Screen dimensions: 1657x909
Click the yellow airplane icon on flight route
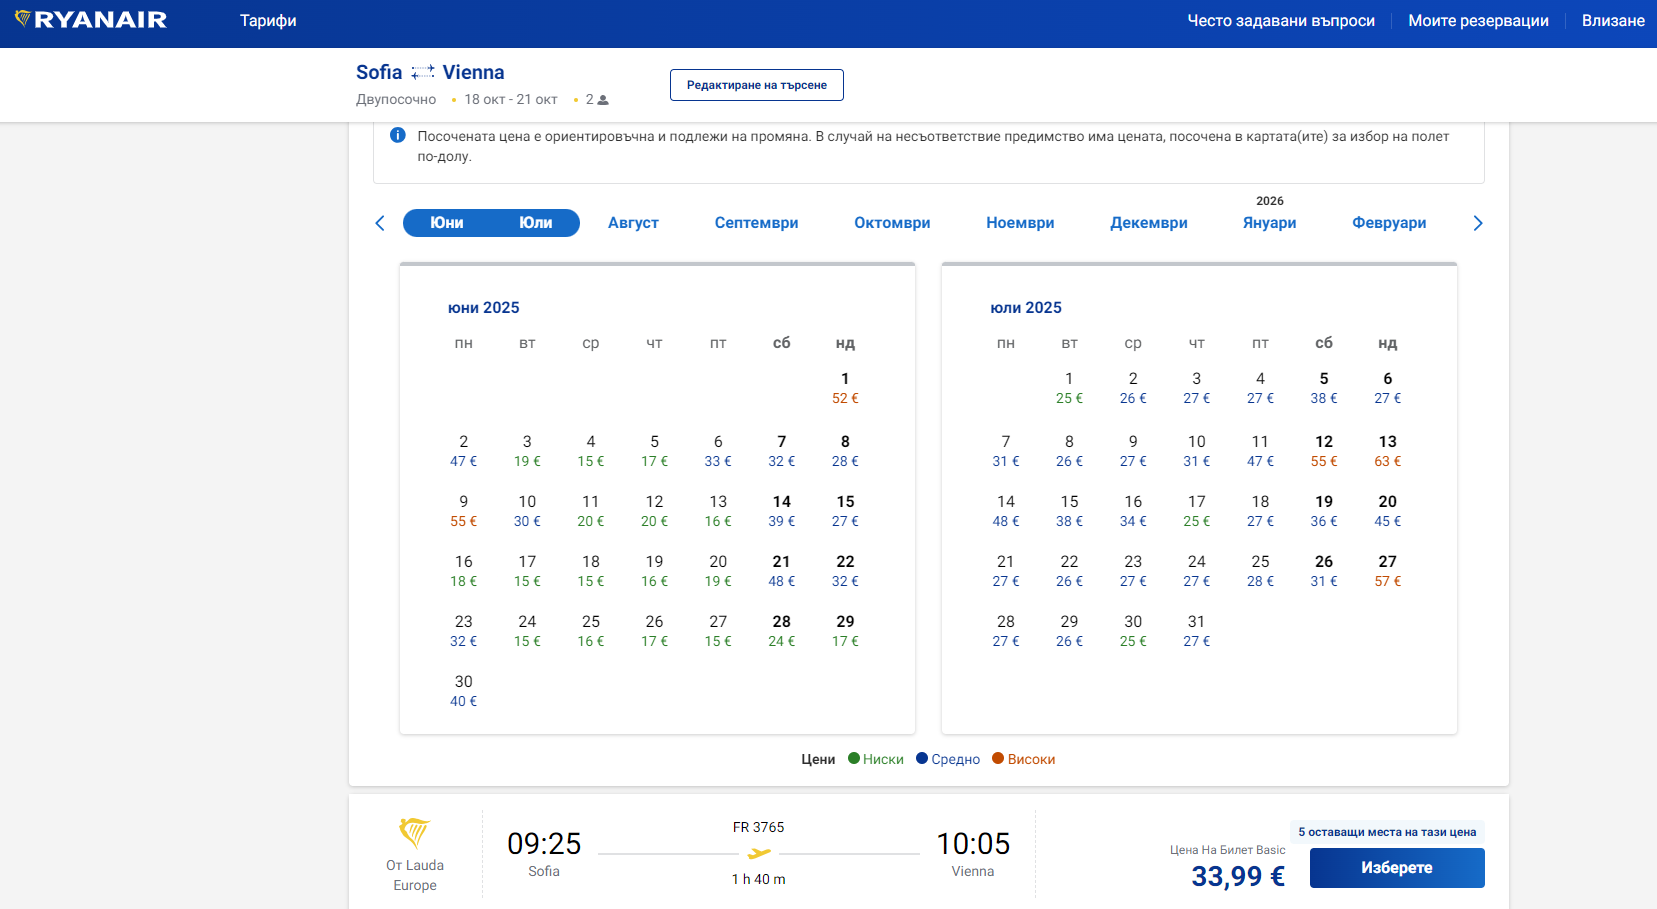759,854
